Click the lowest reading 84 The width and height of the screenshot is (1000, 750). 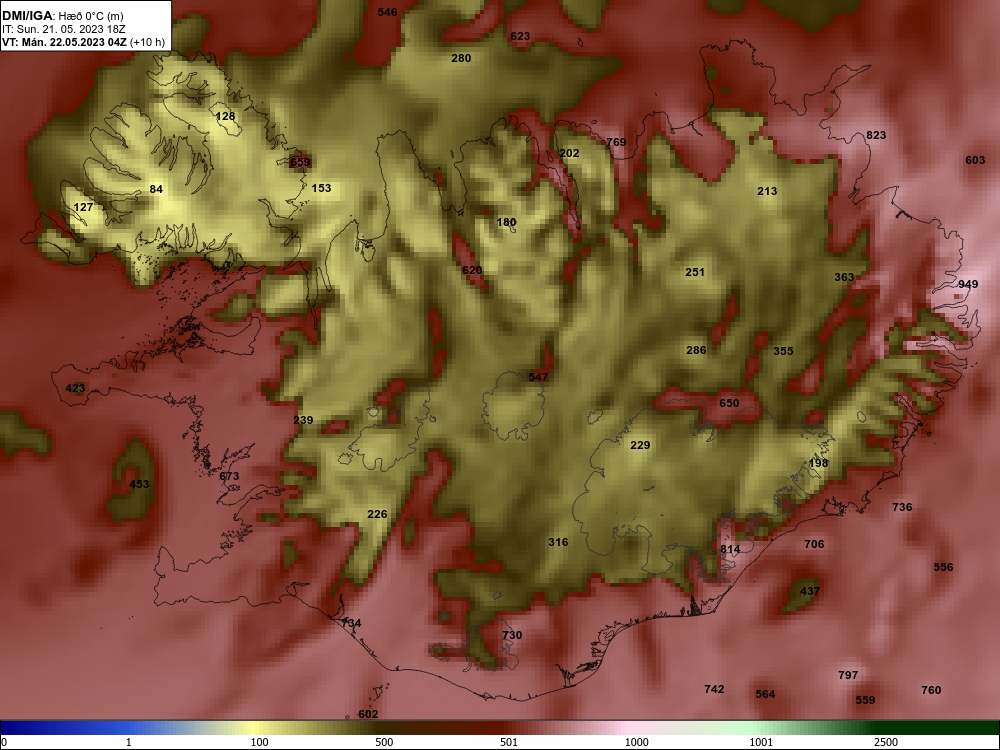tap(156, 189)
